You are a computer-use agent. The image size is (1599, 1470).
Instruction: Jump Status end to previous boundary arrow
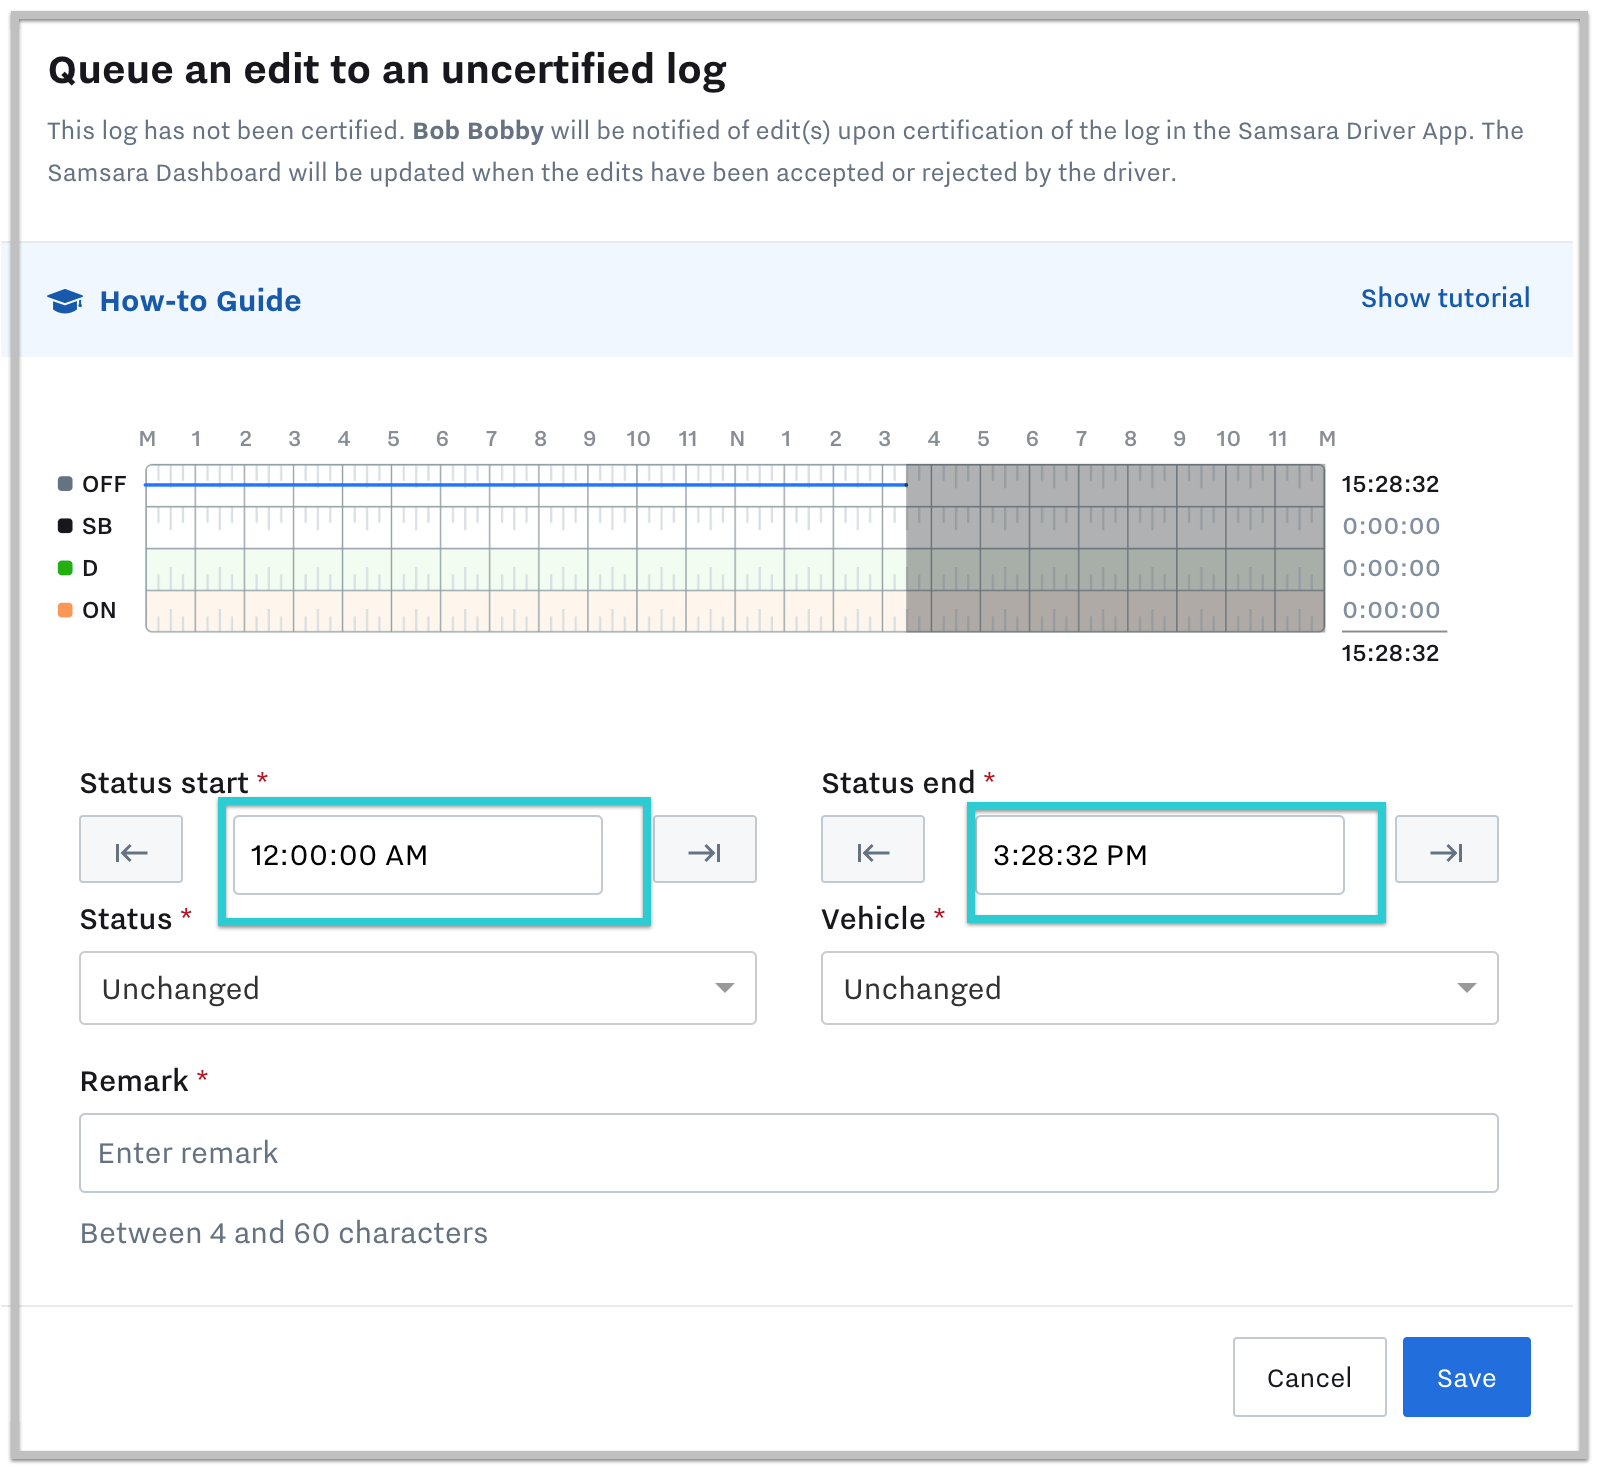872,850
